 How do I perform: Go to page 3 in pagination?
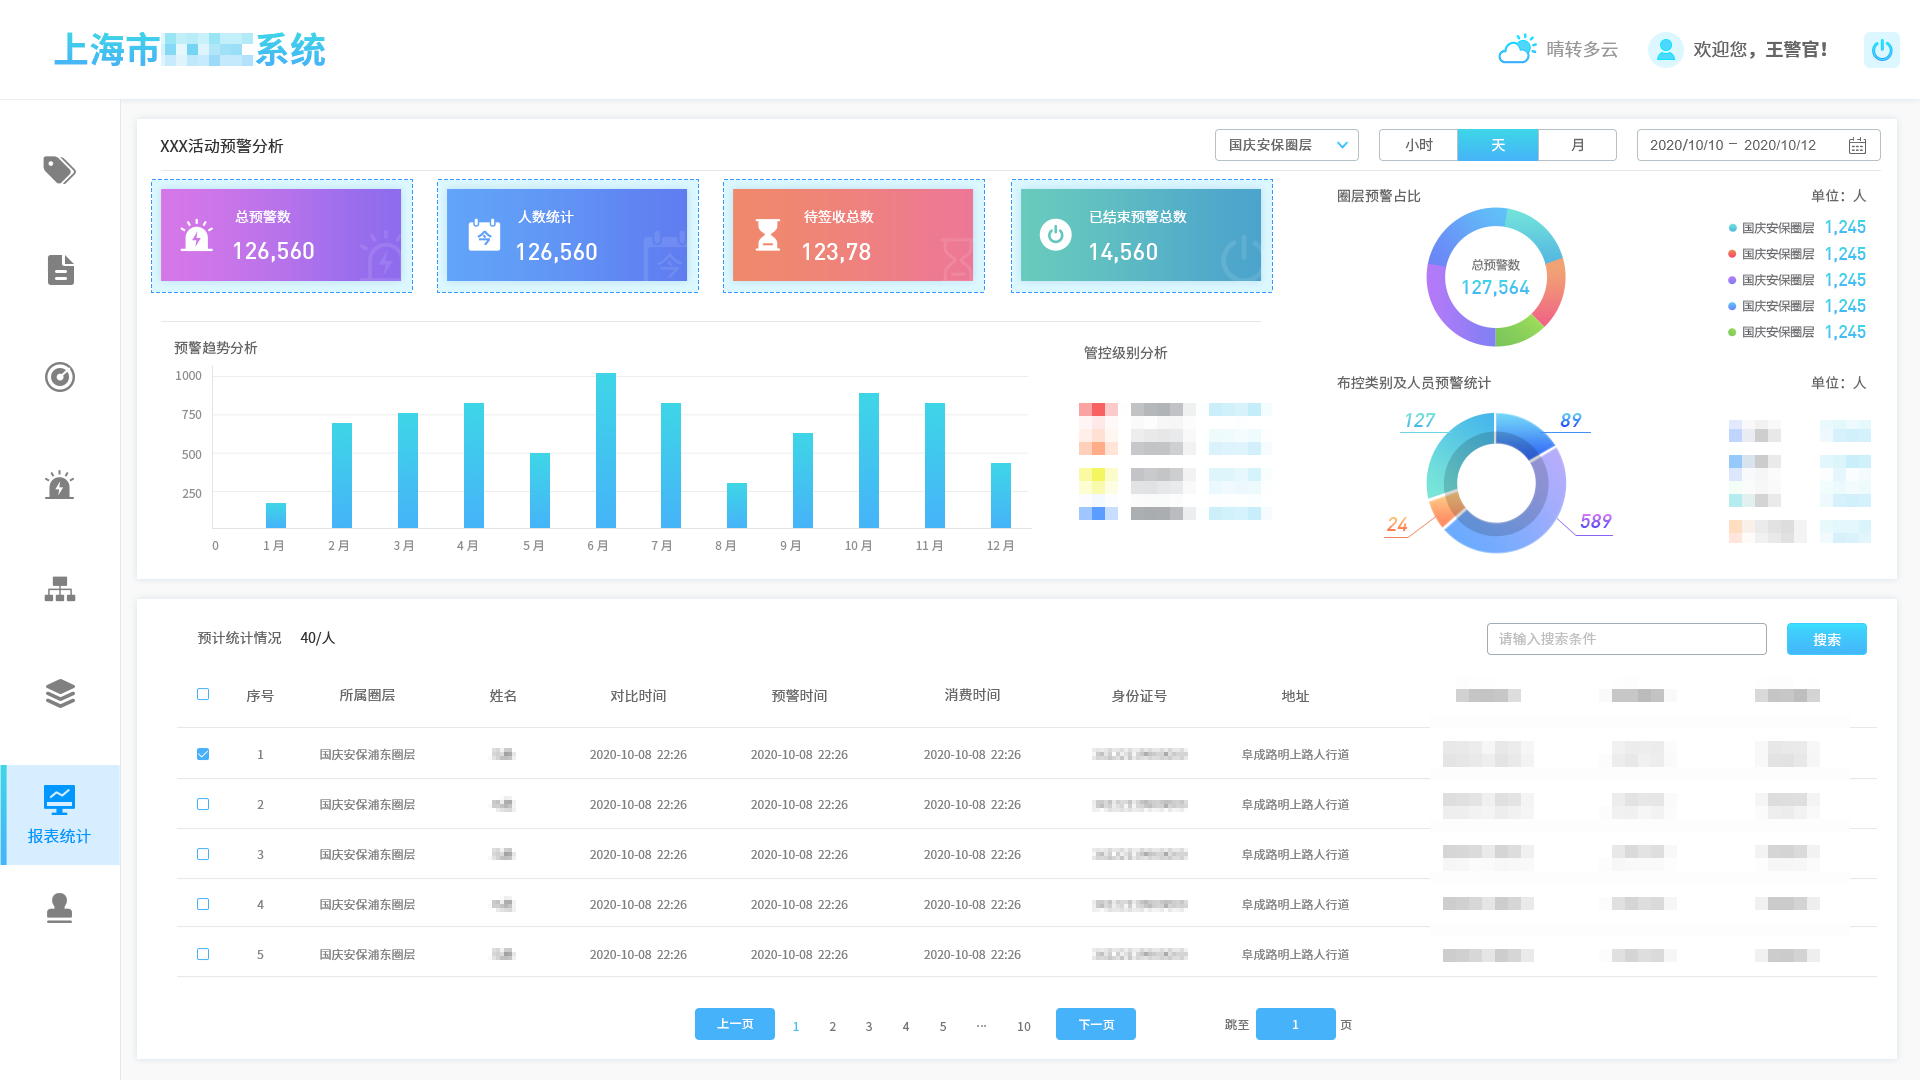pos(869,1026)
